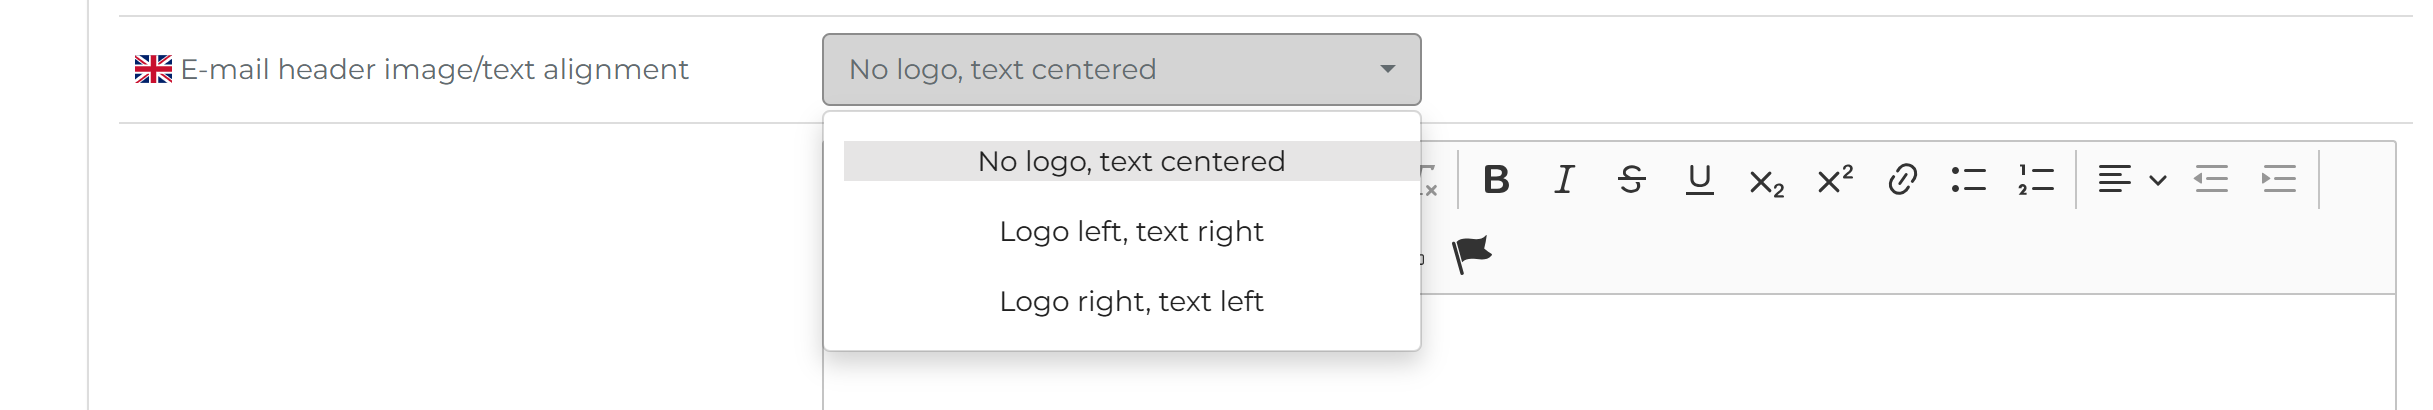This screenshot has height=410, width=2433.
Task: Apply subscript formatting
Action: (1766, 182)
